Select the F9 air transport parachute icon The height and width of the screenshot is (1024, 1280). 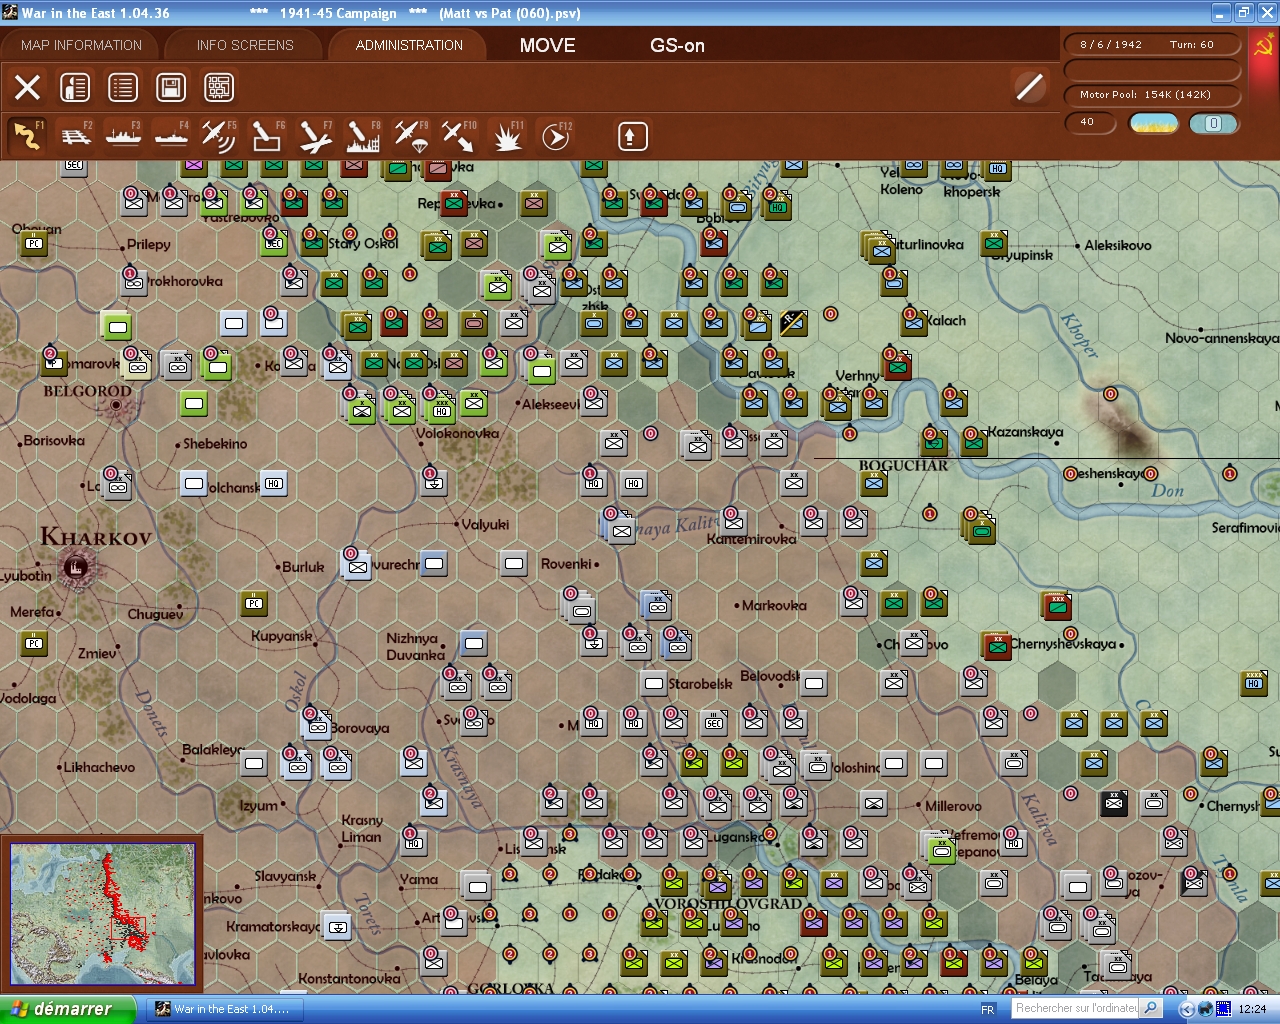[x=411, y=136]
